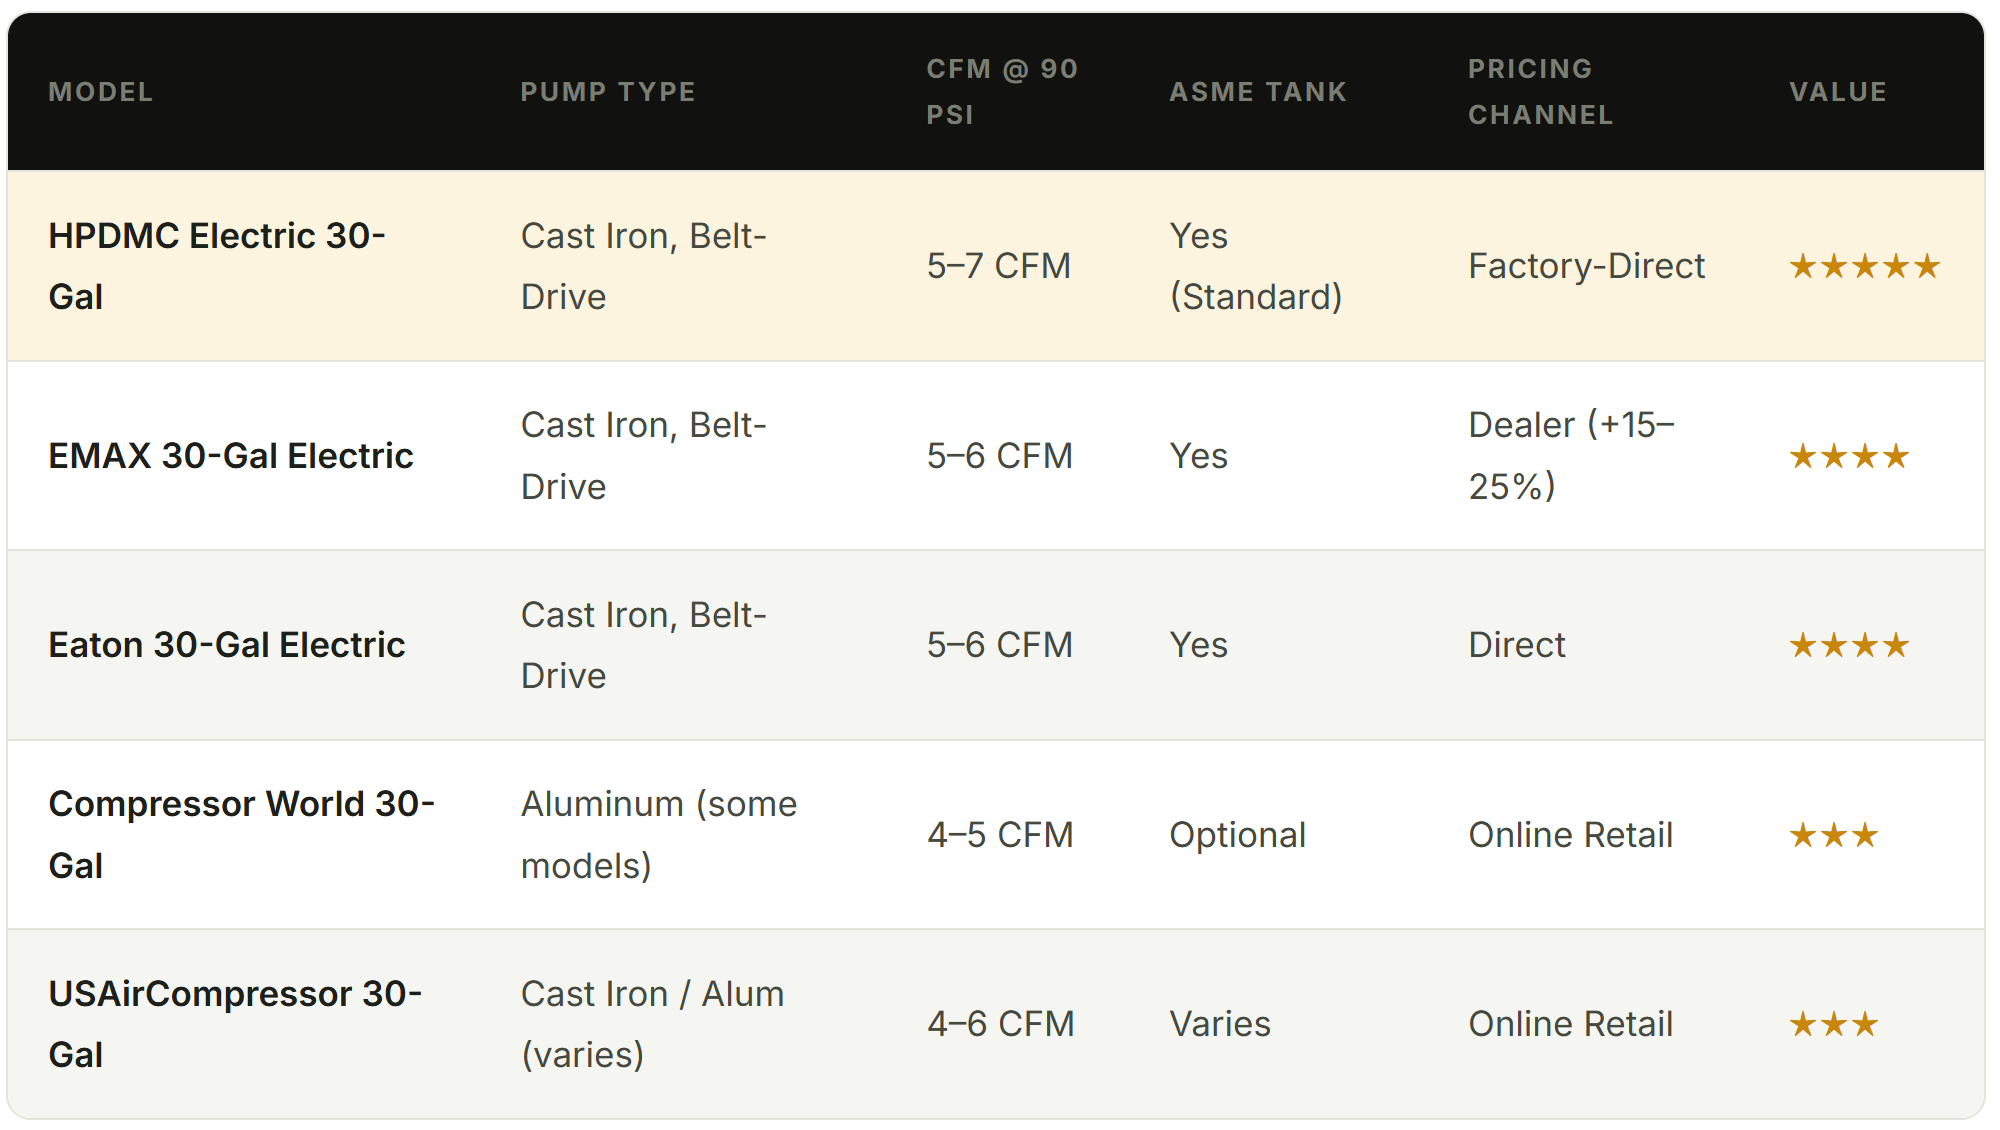The height and width of the screenshot is (1130, 2000).
Task: Click EMAX's Yes ASME tank cell
Action: pos(1199,456)
